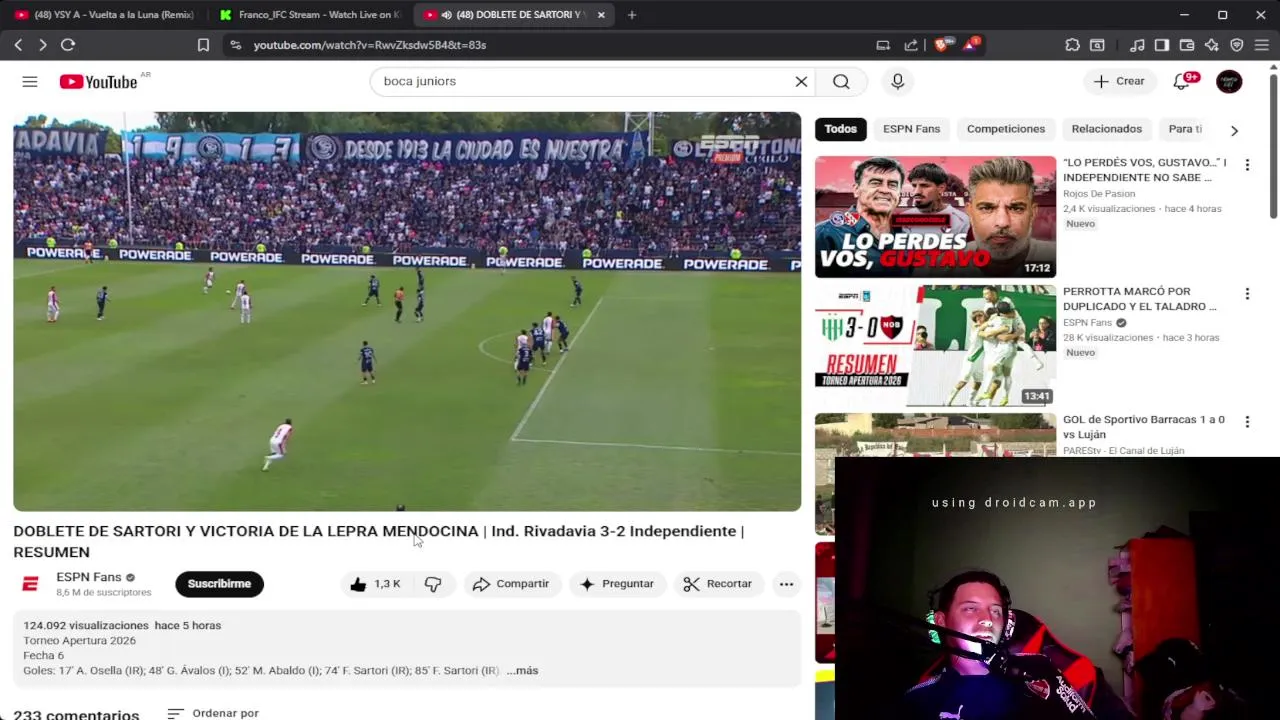This screenshot has height=720, width=1280.
Task: Open Brave Shields lion icon
Action: [942, 45]
